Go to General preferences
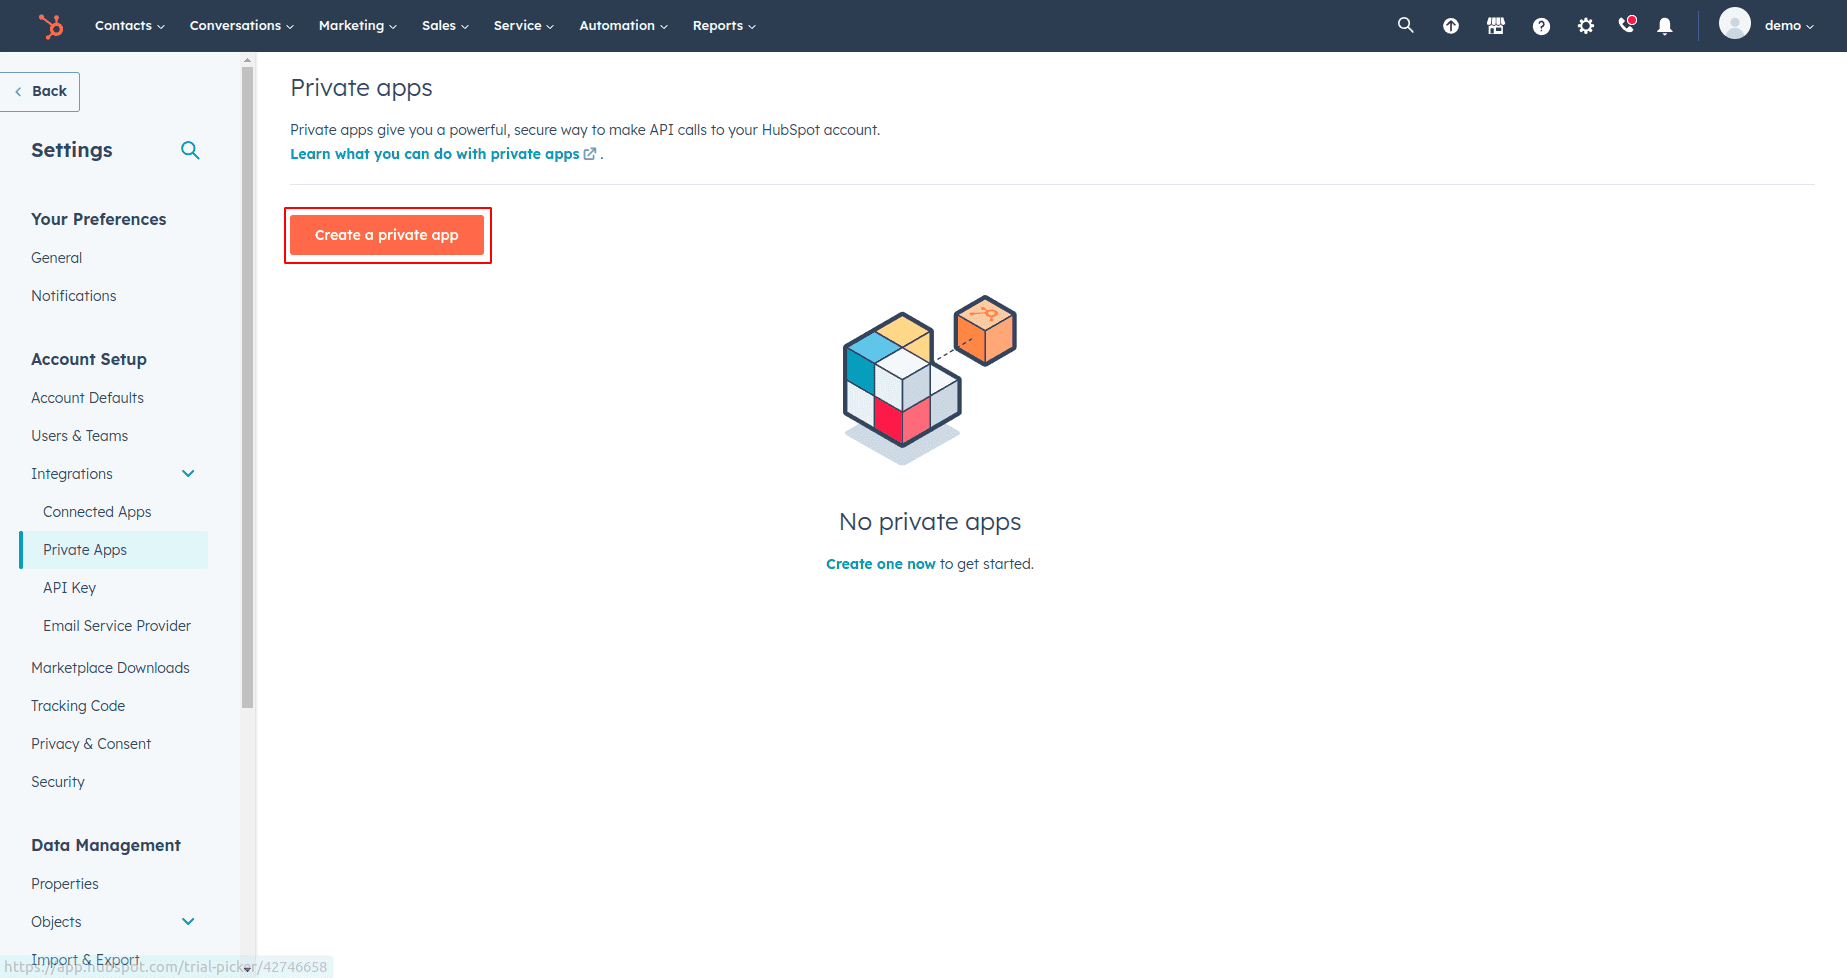The height and width of the screenshot is (978, 1847). (57, 258)
